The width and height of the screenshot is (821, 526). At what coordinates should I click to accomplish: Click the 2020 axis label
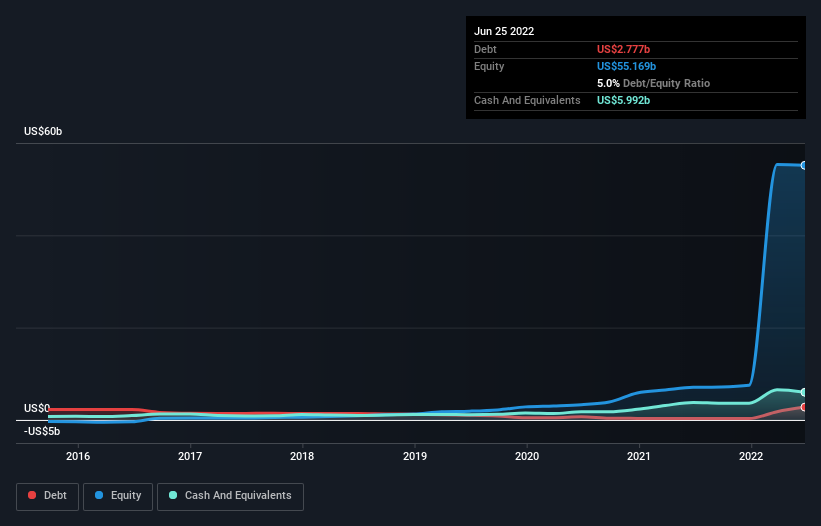527,456
